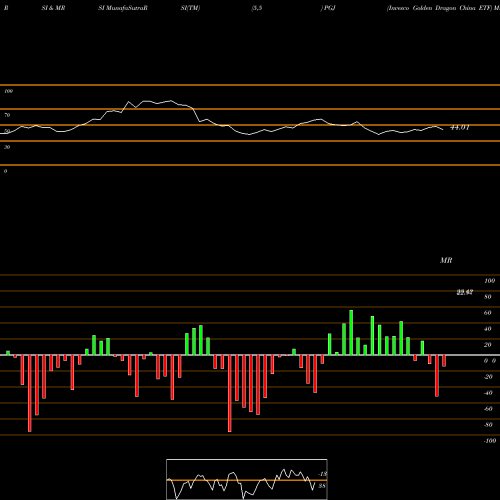This screenshot has height=500, width=500.
Task: Click the RSI value 44.01 label
Action: (x=460, y=127)
